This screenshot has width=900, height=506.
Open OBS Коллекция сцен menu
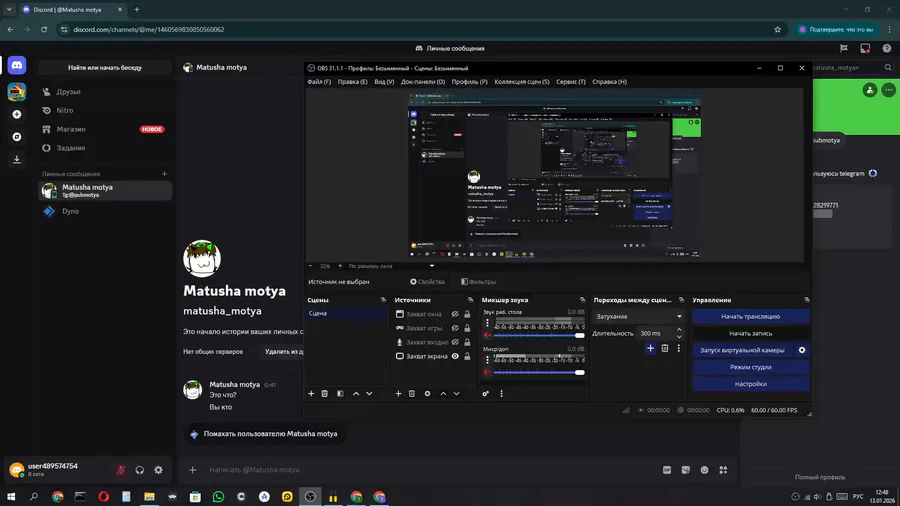(x=522, y=81)
